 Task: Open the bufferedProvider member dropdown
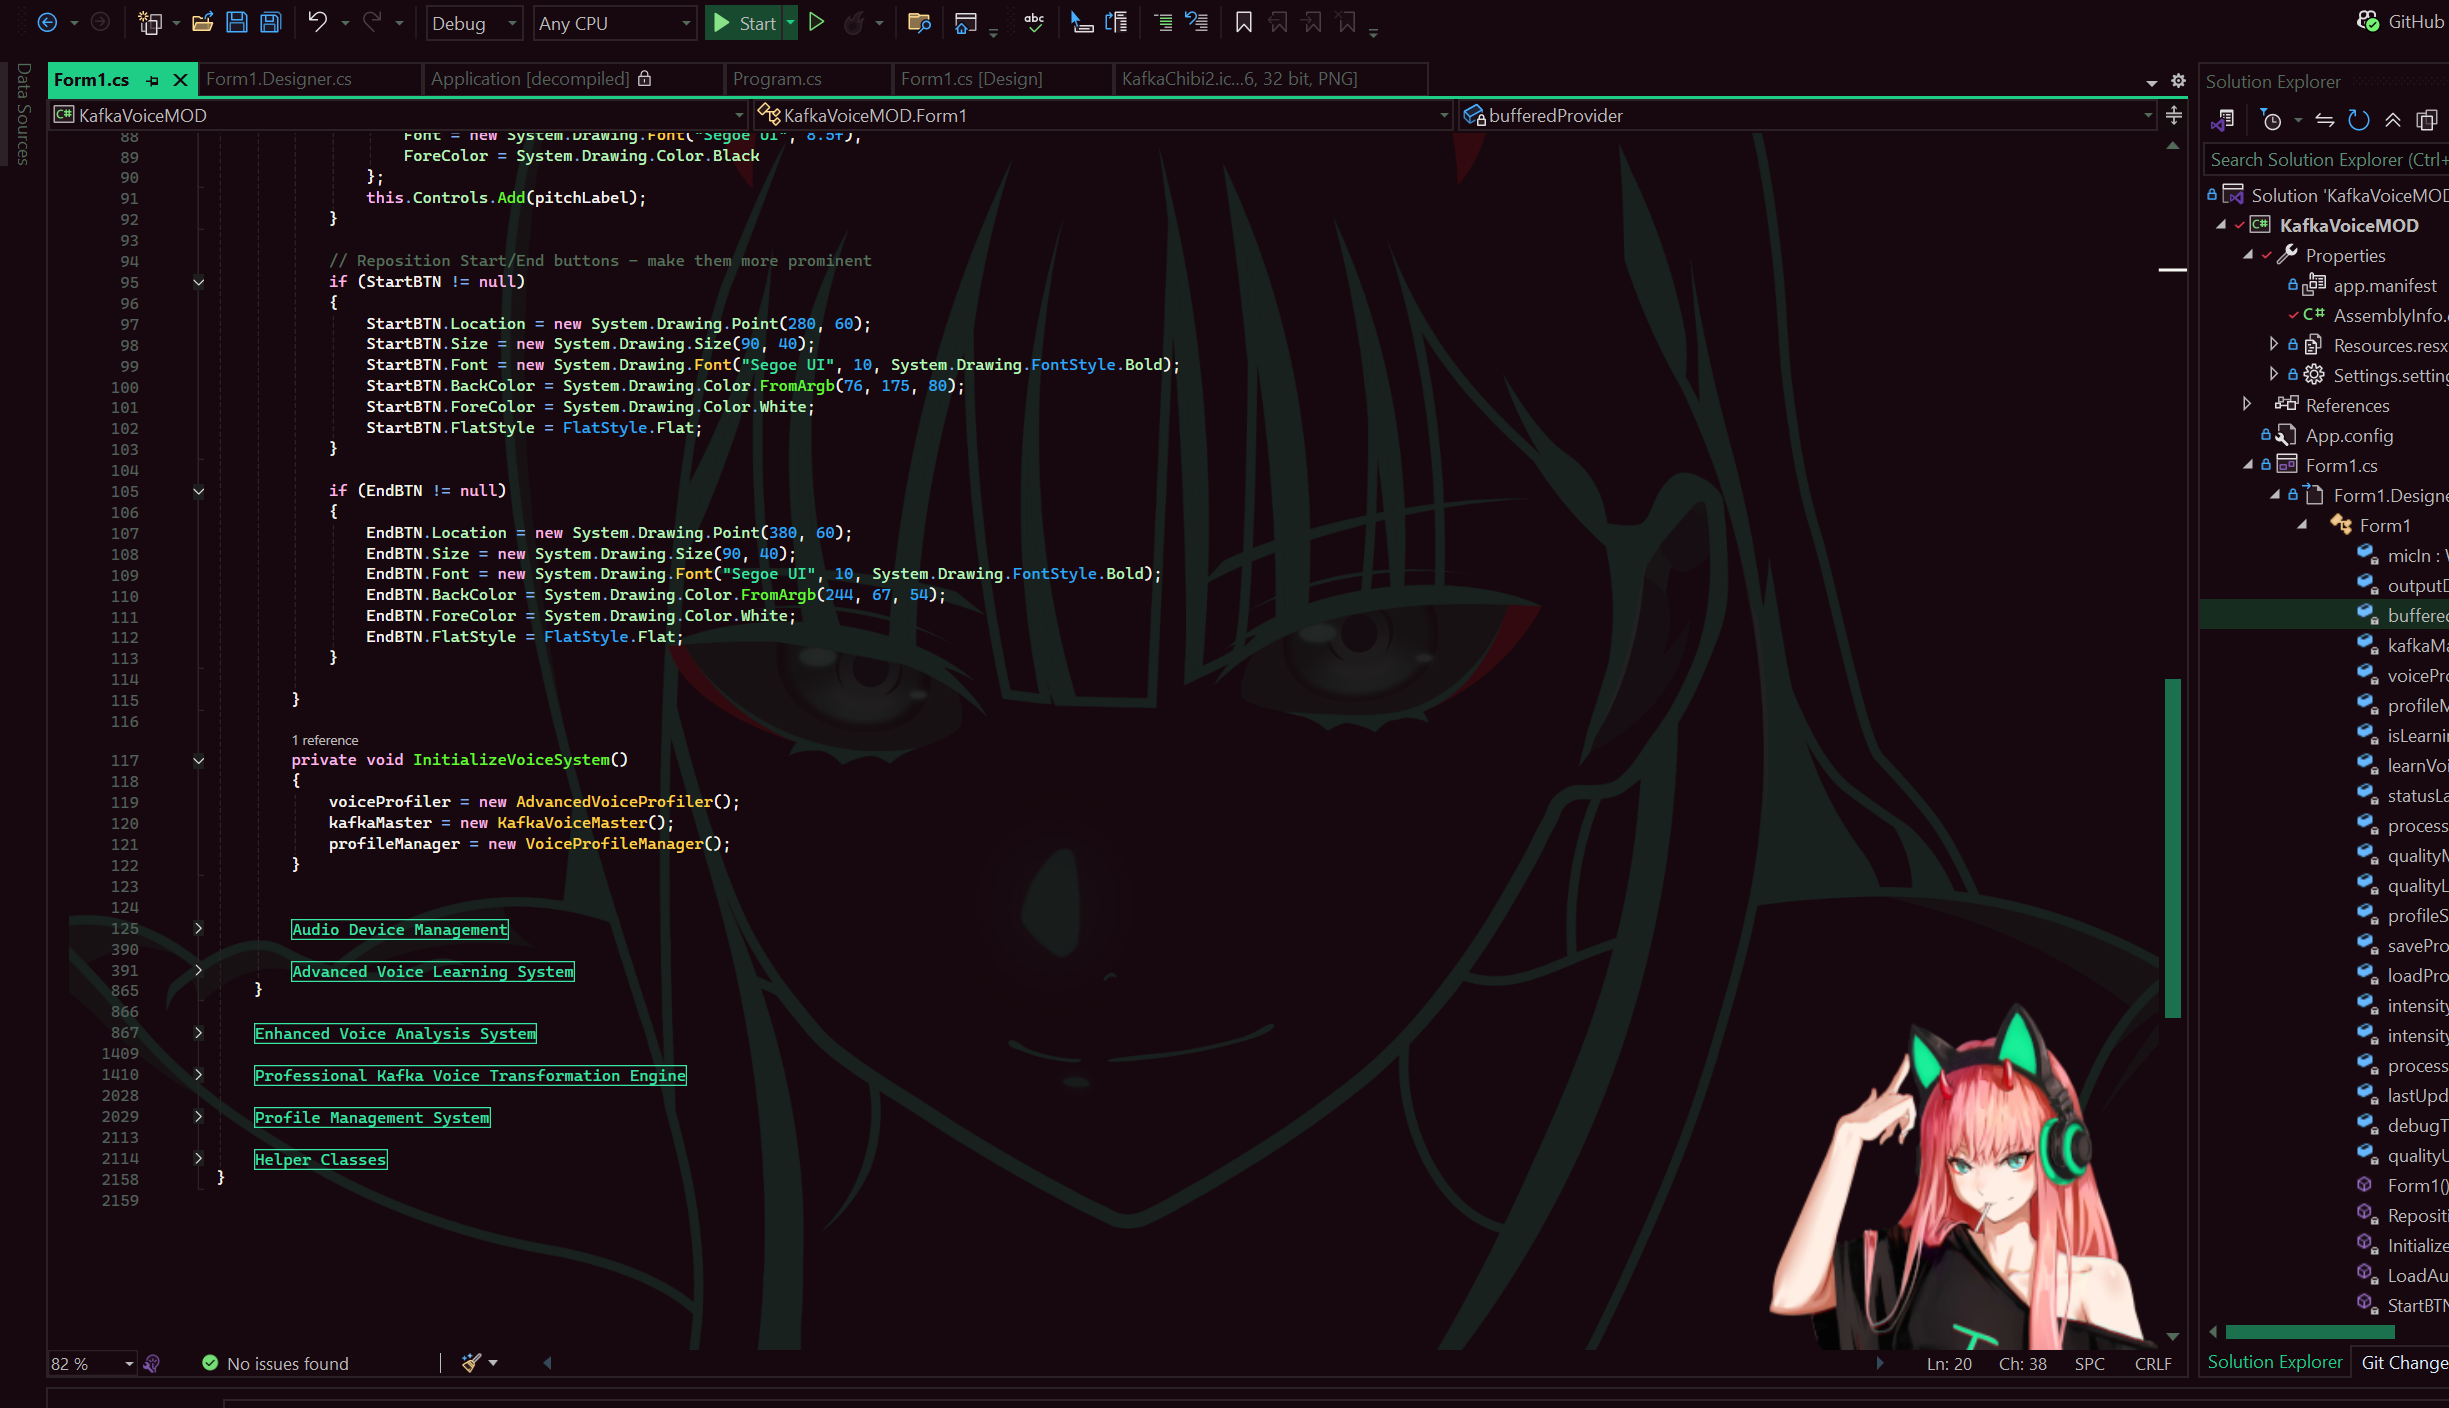1808,116
